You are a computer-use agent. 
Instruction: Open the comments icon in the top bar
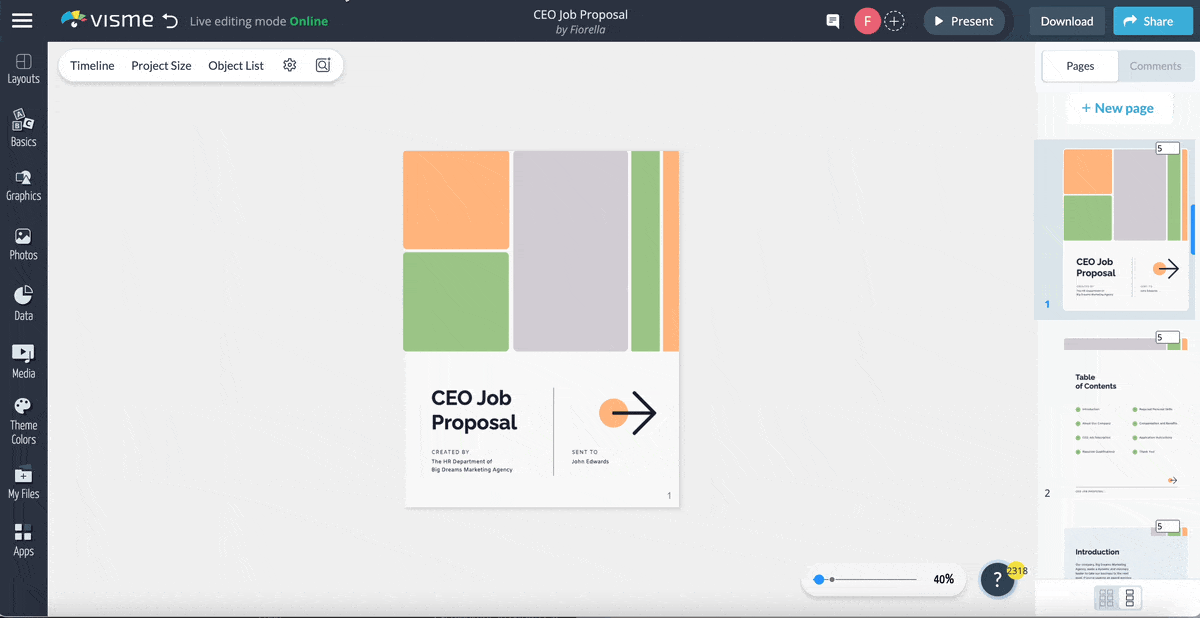point(832,20)
